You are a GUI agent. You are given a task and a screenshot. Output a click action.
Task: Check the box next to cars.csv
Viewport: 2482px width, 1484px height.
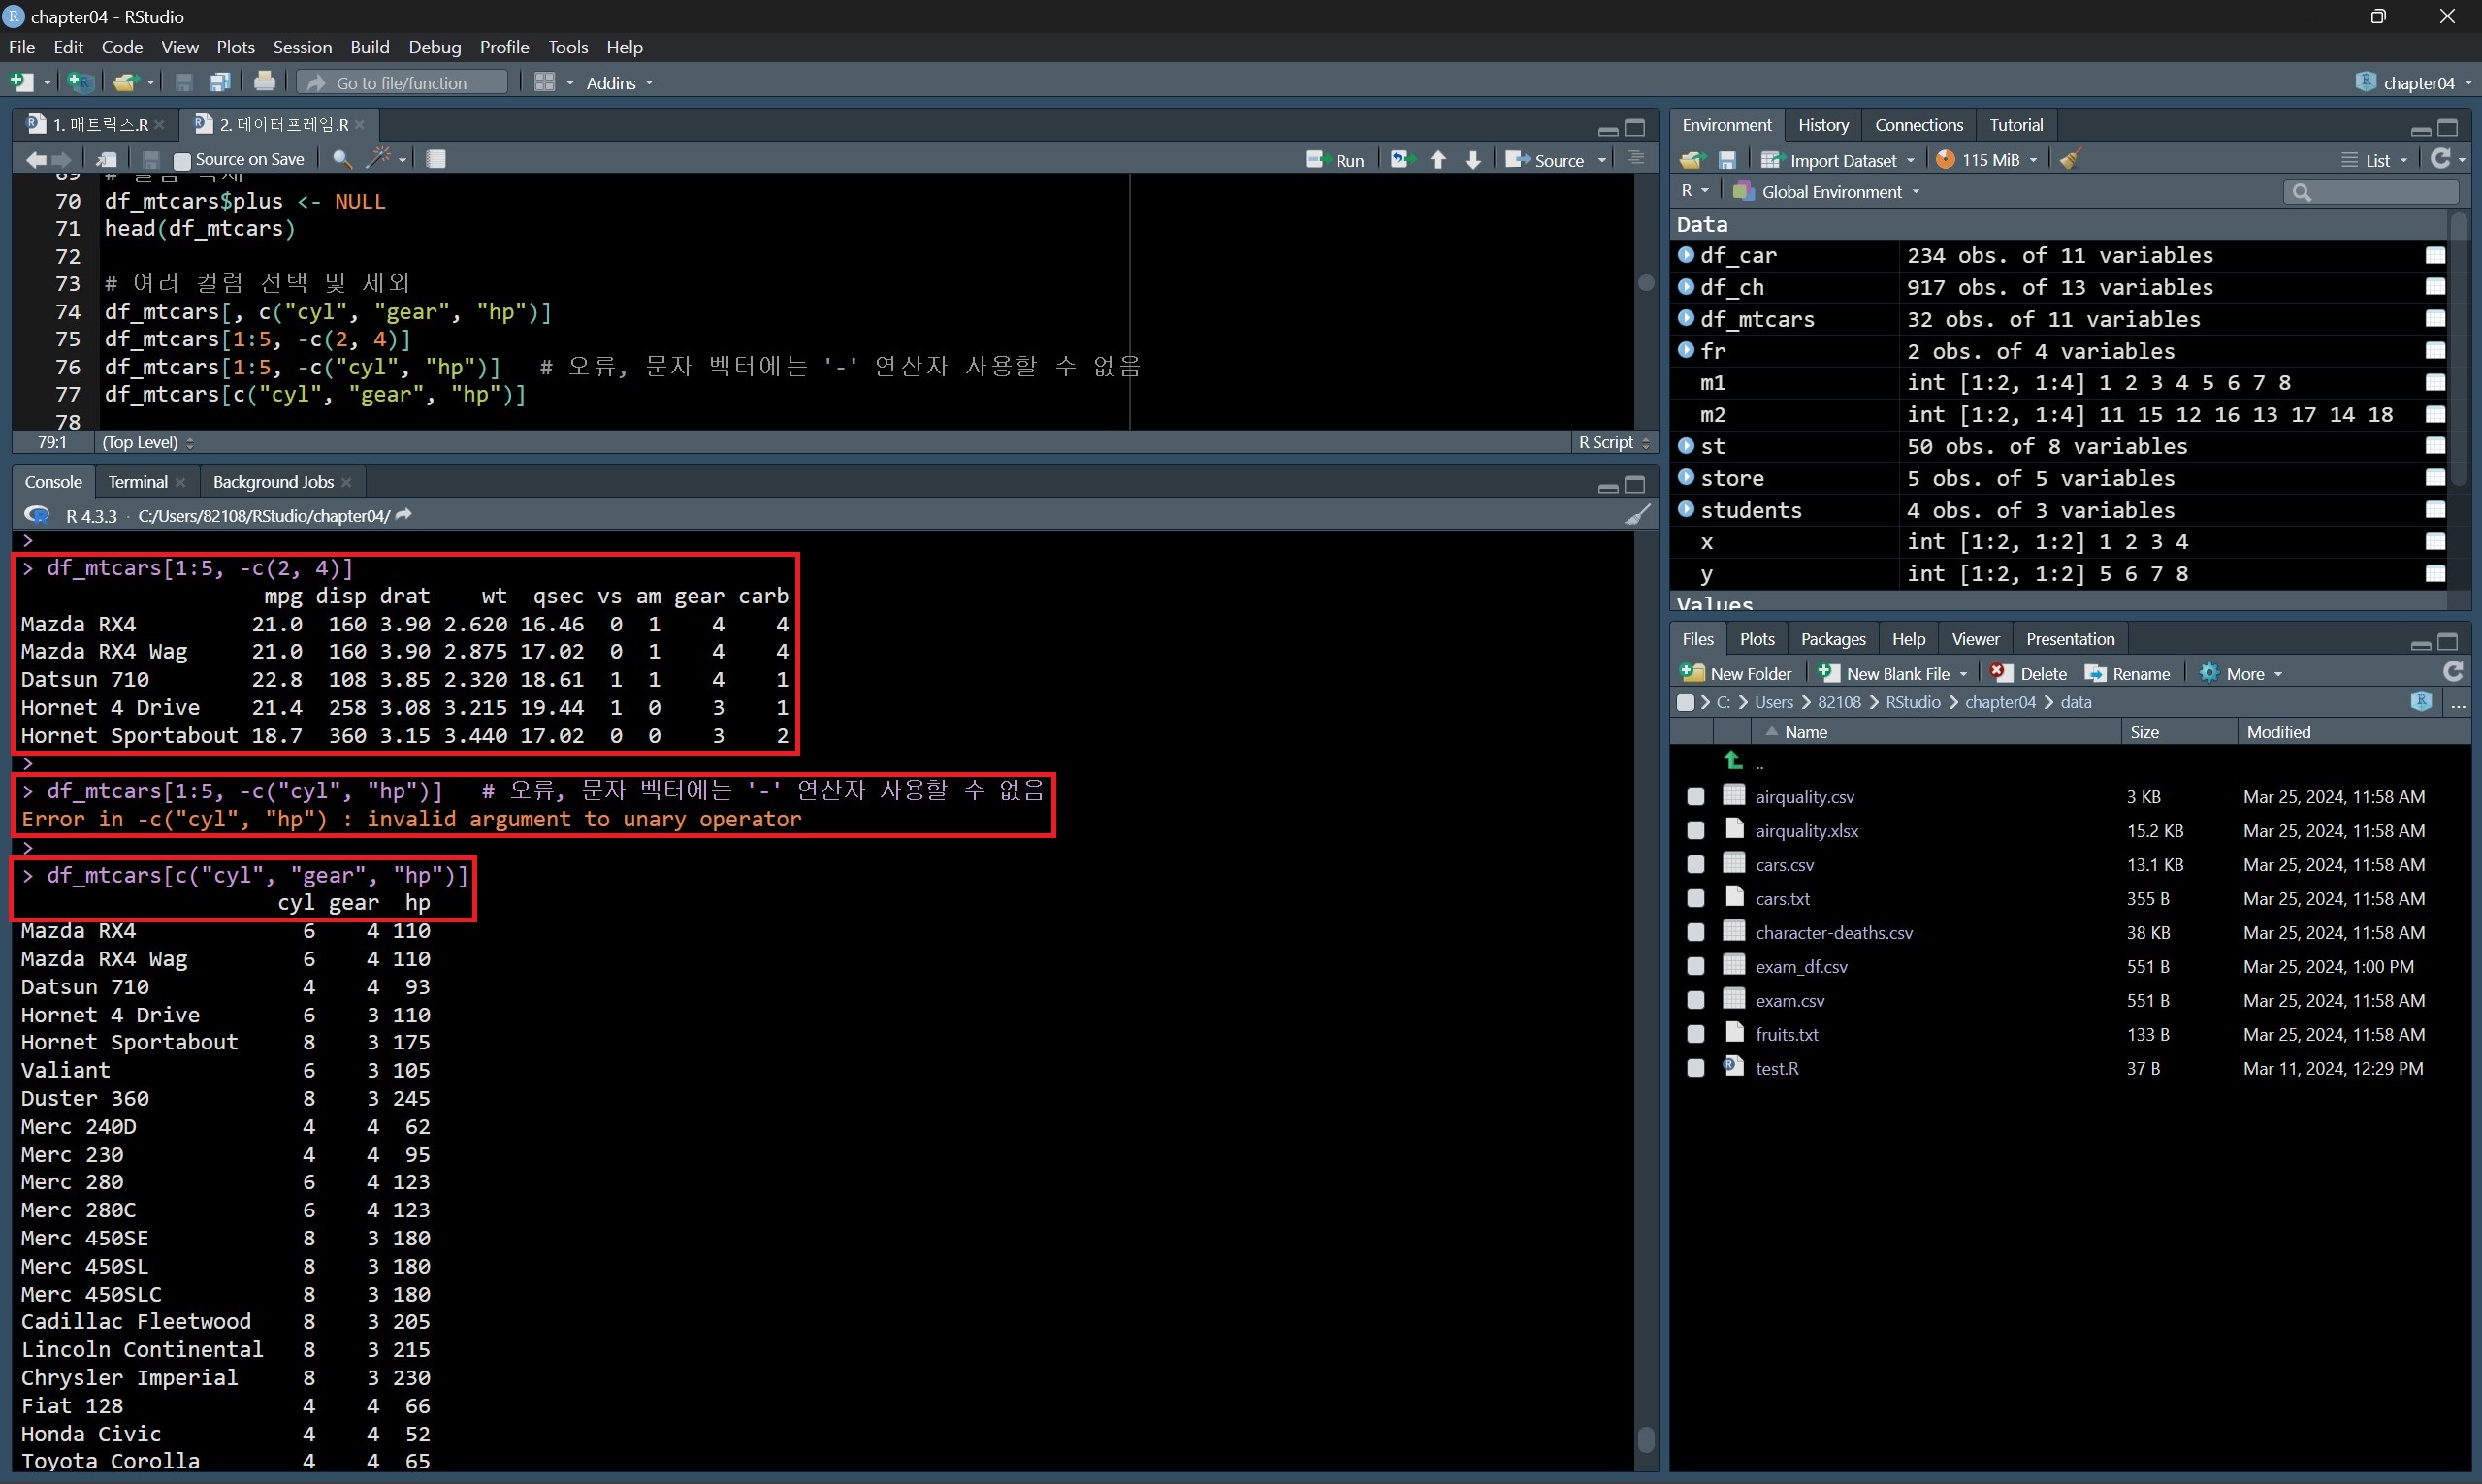tap(1695, 864)
